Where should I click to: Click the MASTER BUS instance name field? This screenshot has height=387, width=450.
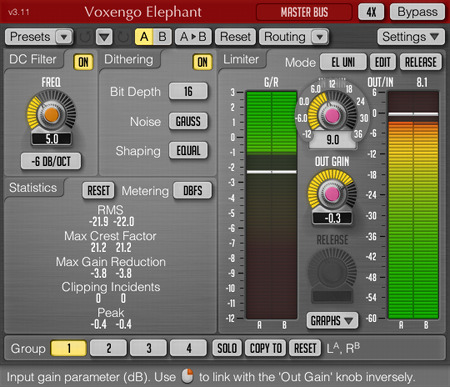coord(304,12)
